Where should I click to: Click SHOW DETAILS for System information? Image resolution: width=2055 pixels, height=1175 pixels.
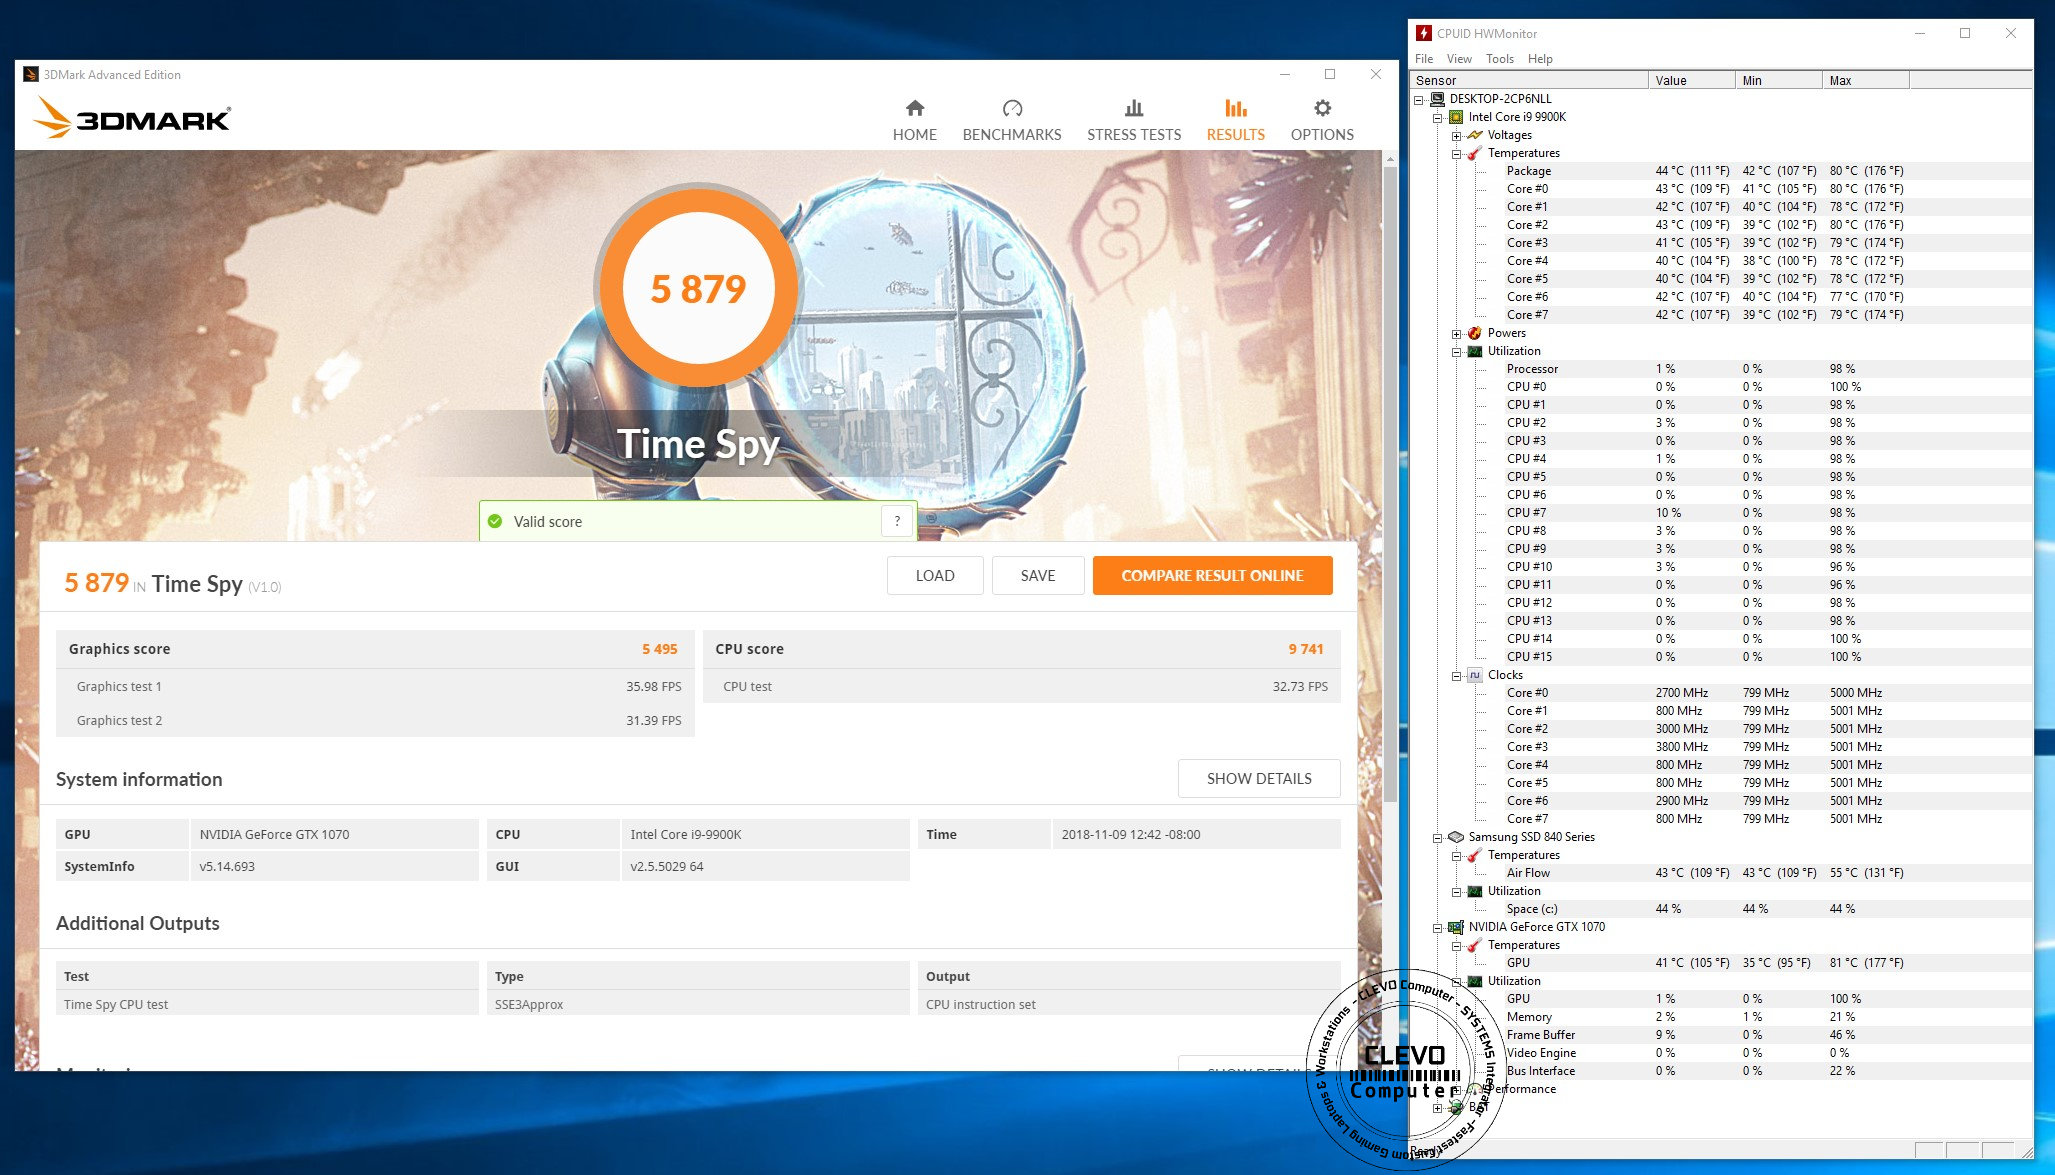click(1258, 778)
